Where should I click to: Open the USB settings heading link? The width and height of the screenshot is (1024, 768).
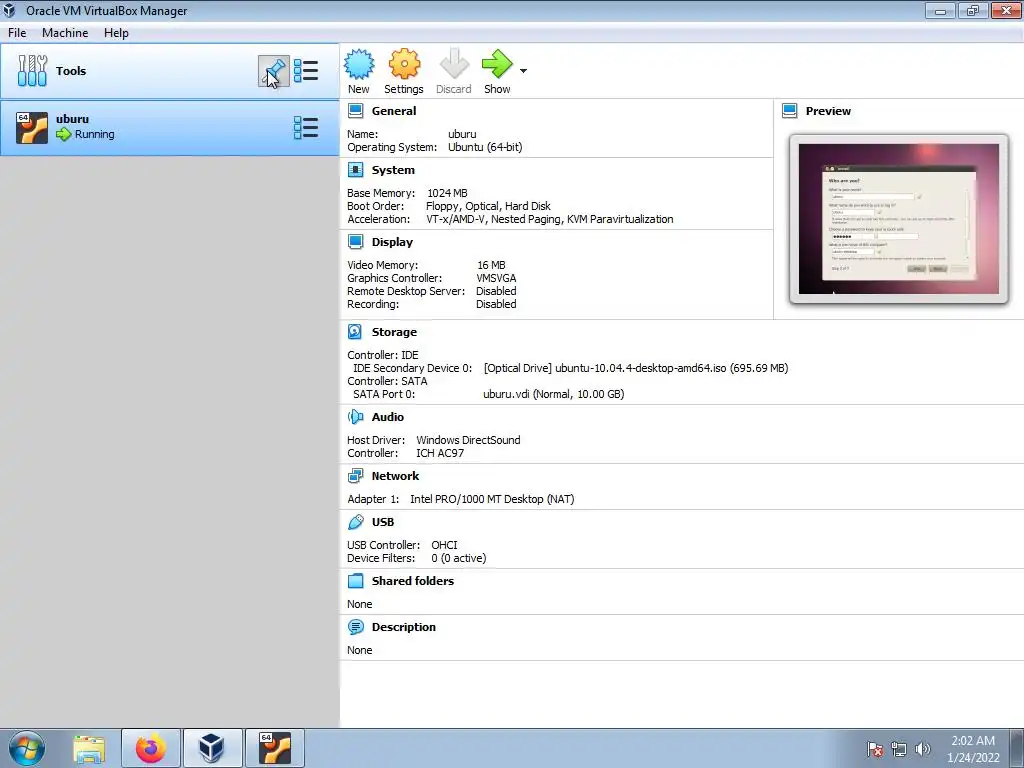383,522
